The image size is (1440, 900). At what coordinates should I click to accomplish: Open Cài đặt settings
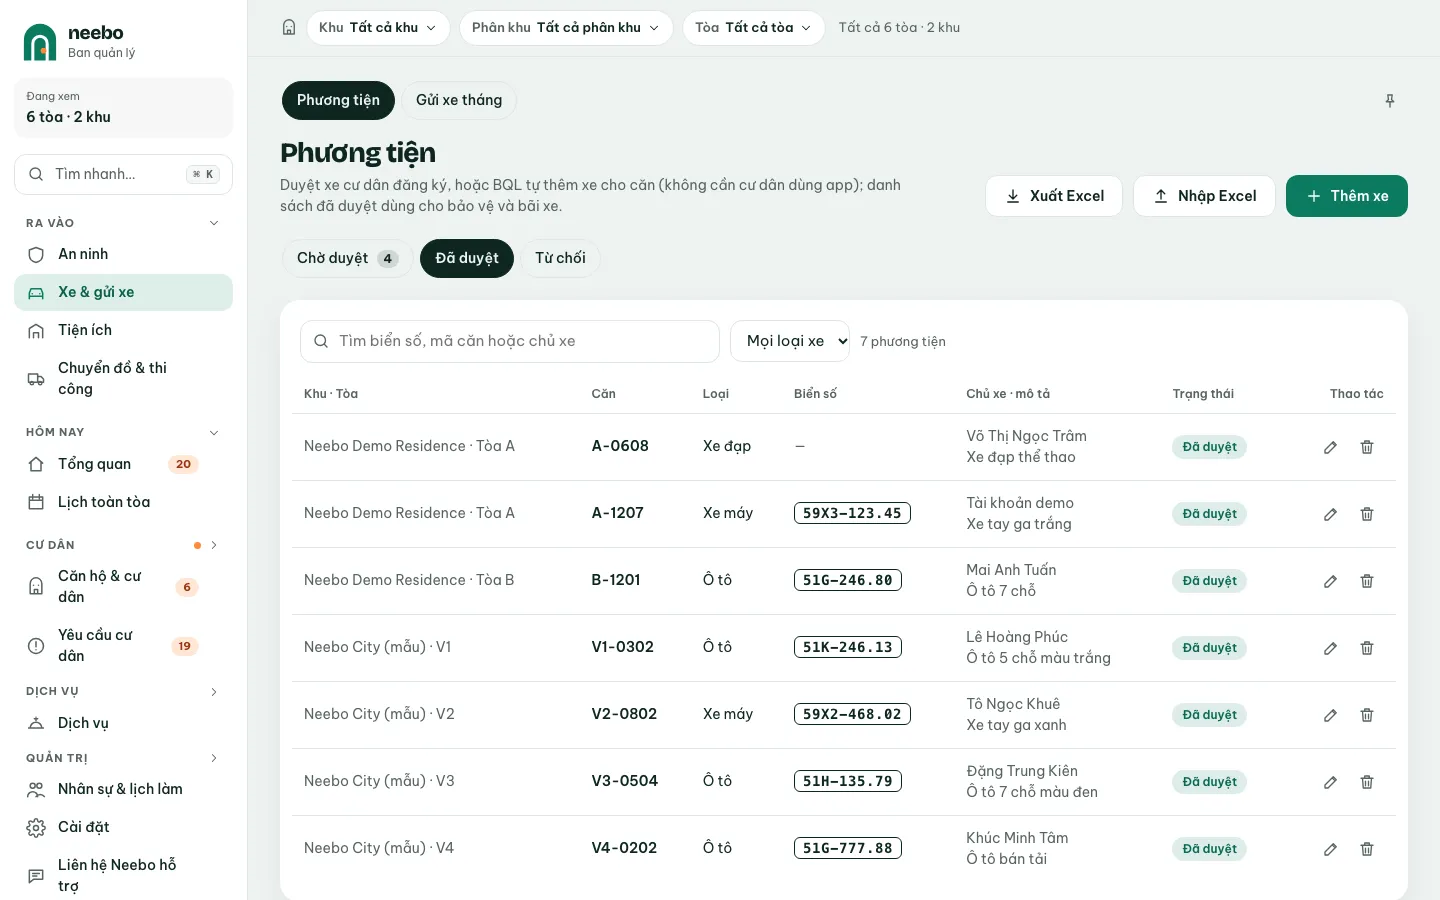point(123,827)
